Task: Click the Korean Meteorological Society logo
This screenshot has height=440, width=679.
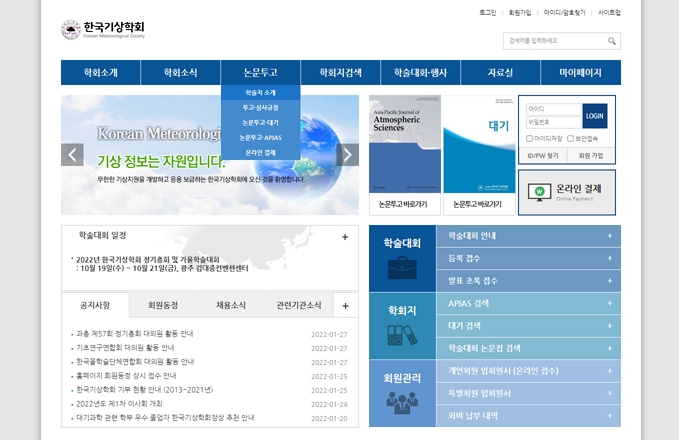Action: pos(103,29)
